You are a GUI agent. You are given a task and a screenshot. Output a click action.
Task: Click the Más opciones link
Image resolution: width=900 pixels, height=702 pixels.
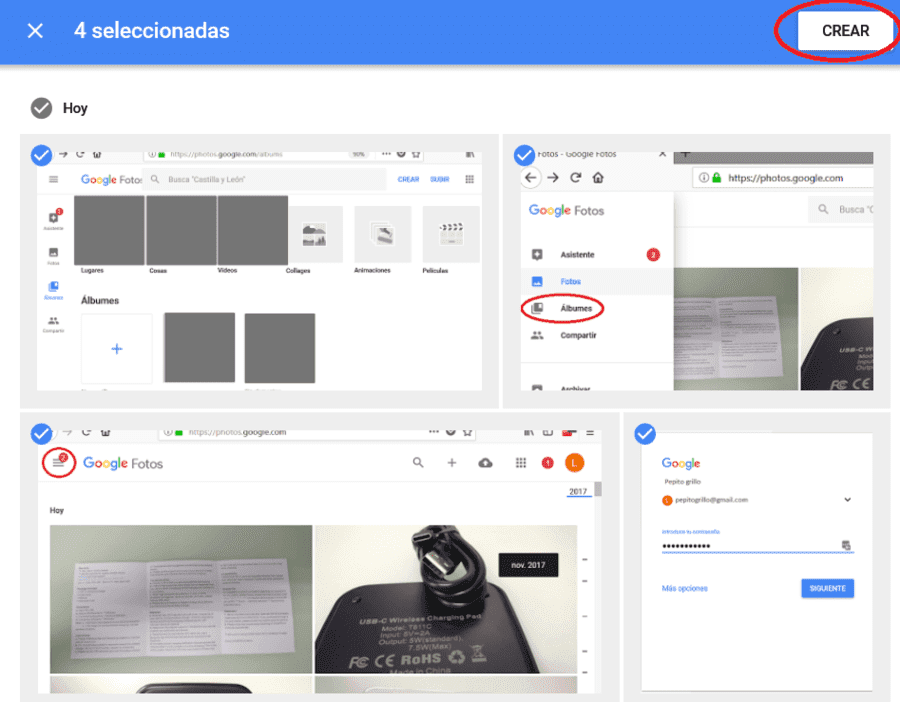coord(684,588)
